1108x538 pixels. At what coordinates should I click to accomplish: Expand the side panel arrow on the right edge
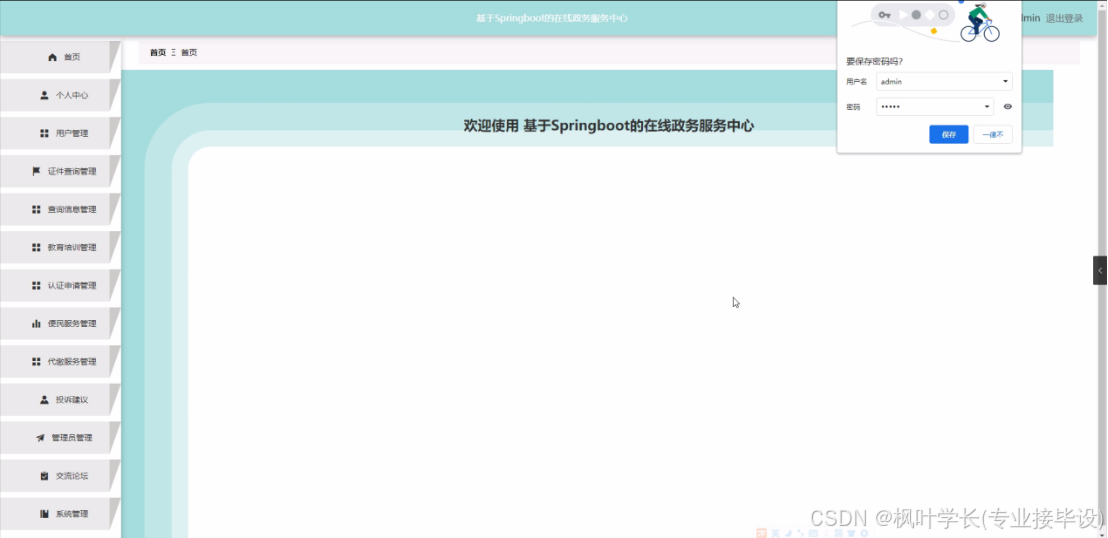(1100, 271)
